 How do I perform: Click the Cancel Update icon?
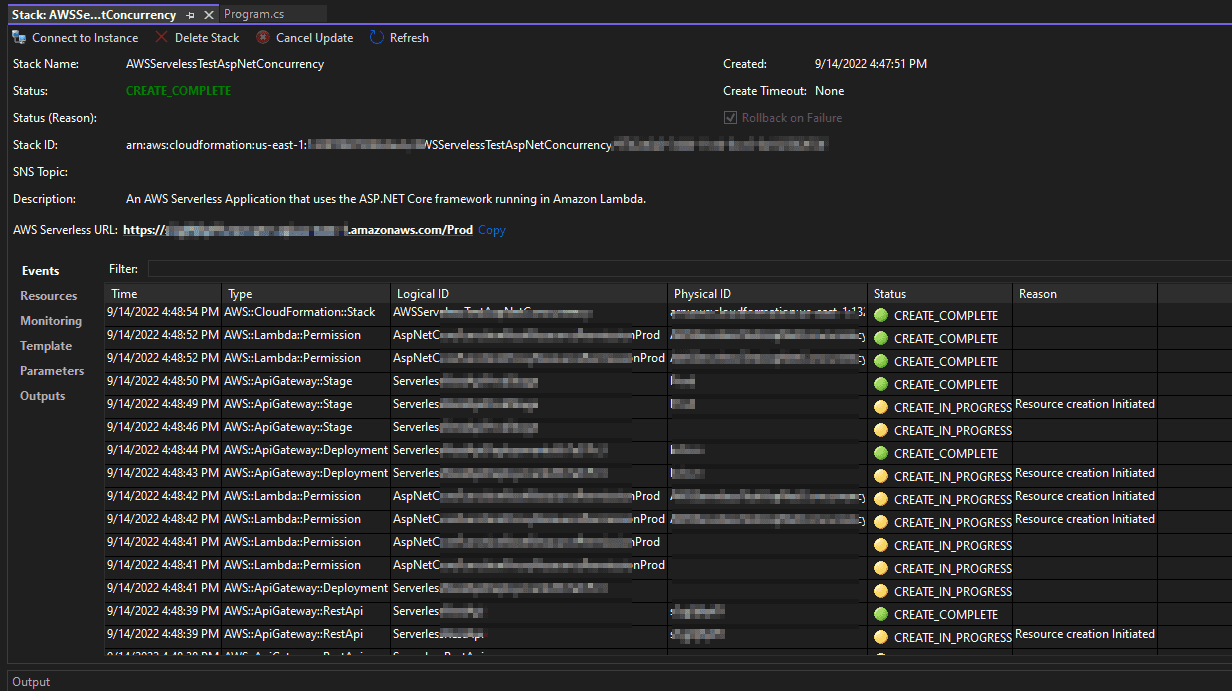pos(263,38)
